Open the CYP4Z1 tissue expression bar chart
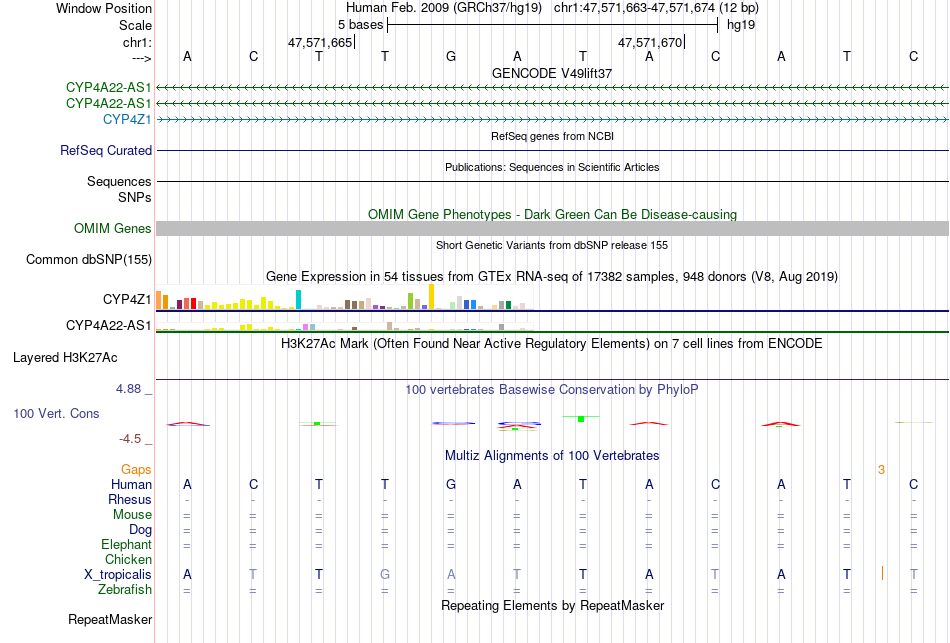Image resolution: width=950 pixels, height=643 pixels. click(x=345, y=297)
